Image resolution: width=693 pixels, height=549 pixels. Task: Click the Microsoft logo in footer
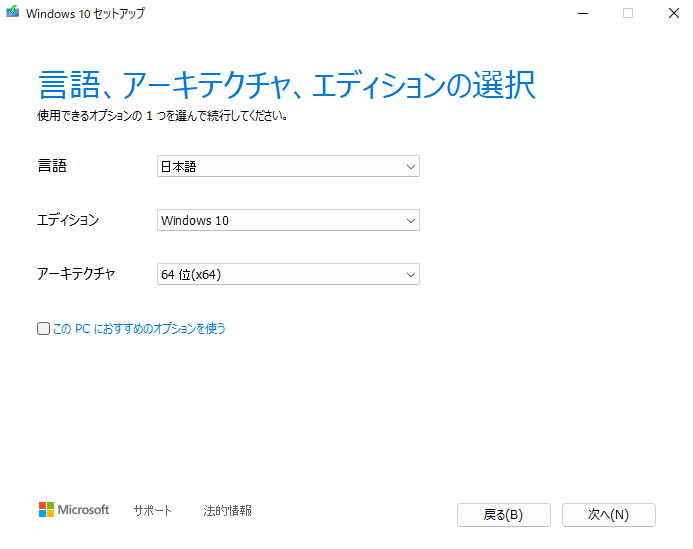tap(74, 510)
